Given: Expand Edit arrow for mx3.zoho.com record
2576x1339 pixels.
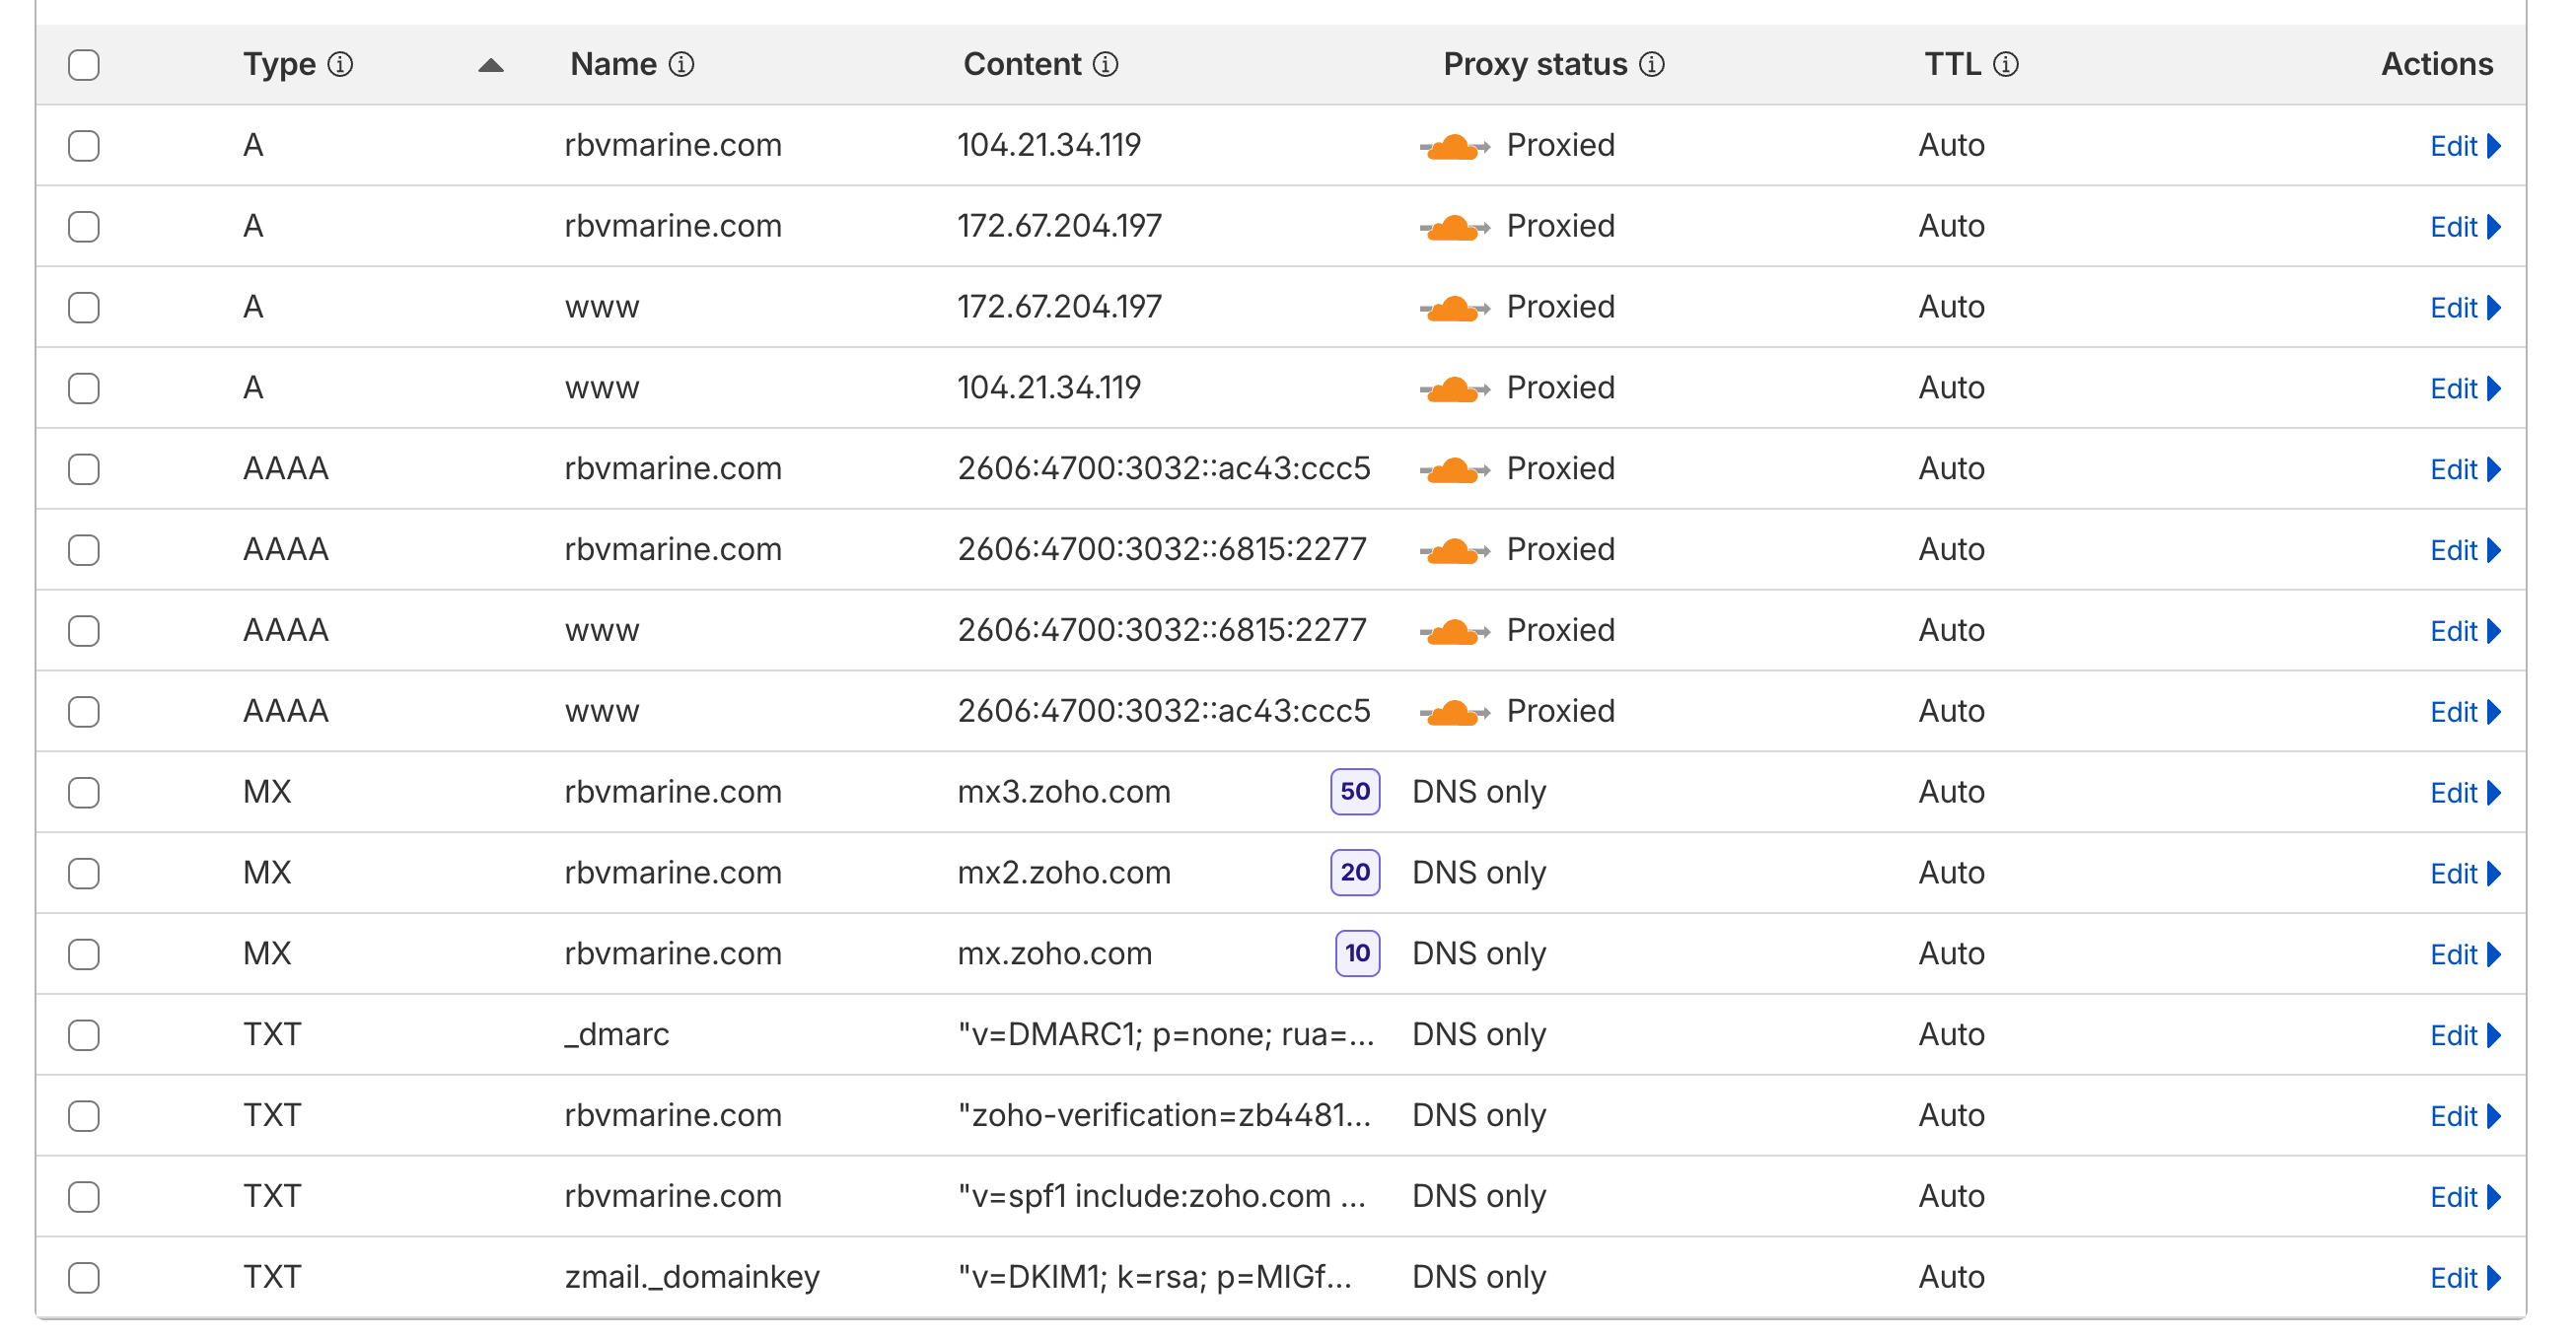Looking at the screenshot, I should tap(2493, 793).
